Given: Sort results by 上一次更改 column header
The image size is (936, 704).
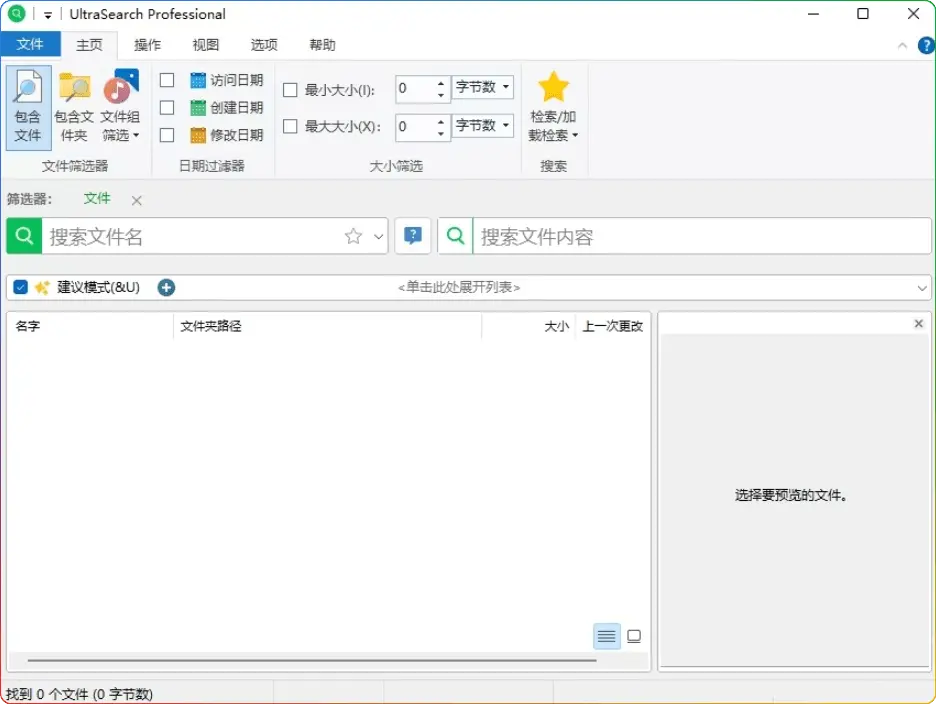Looking at the screenshot, I should [613, 326].
